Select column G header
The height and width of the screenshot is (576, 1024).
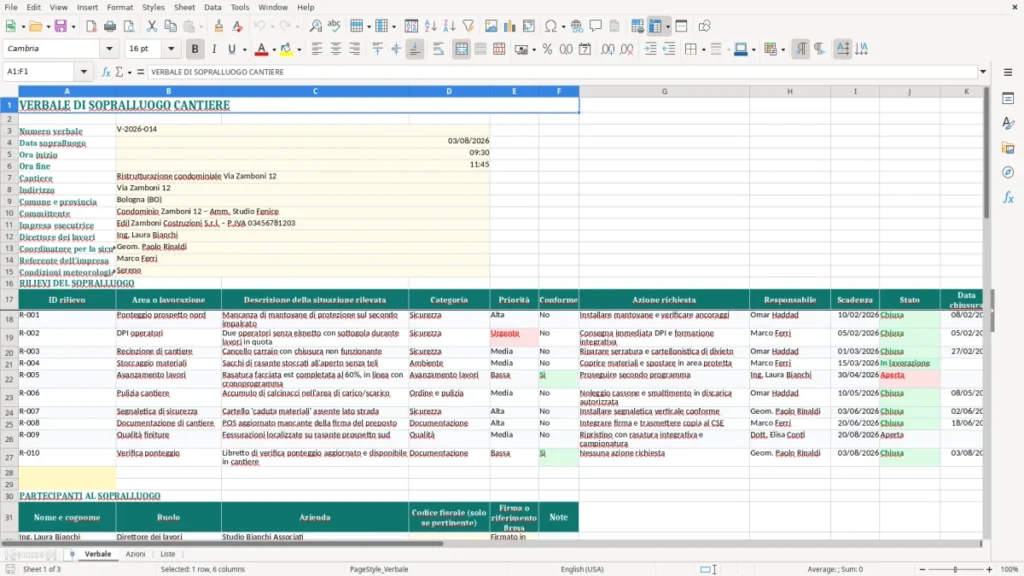click(x=664, y=91)
